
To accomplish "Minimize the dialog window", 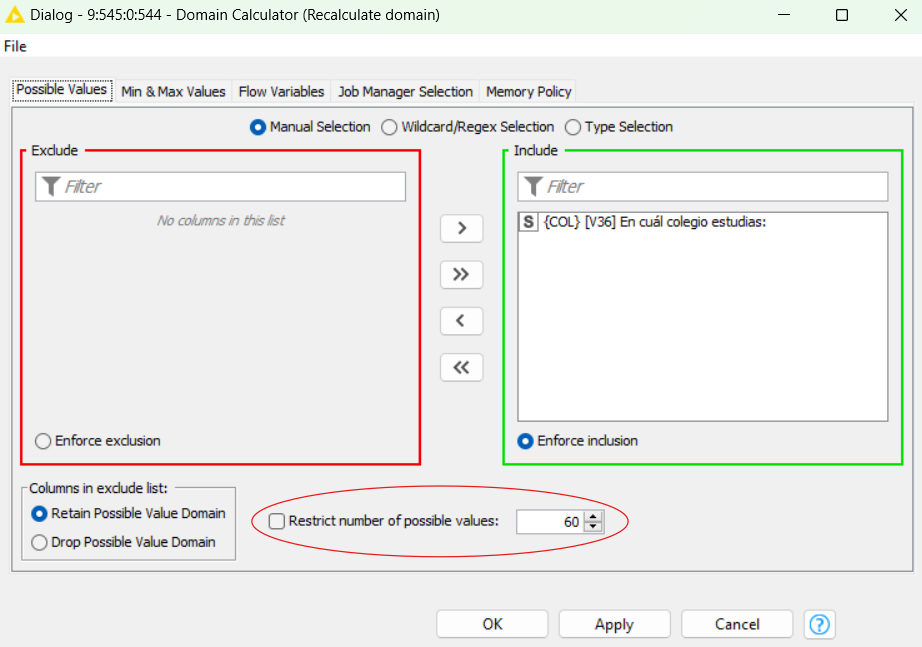I will (784, 15).
